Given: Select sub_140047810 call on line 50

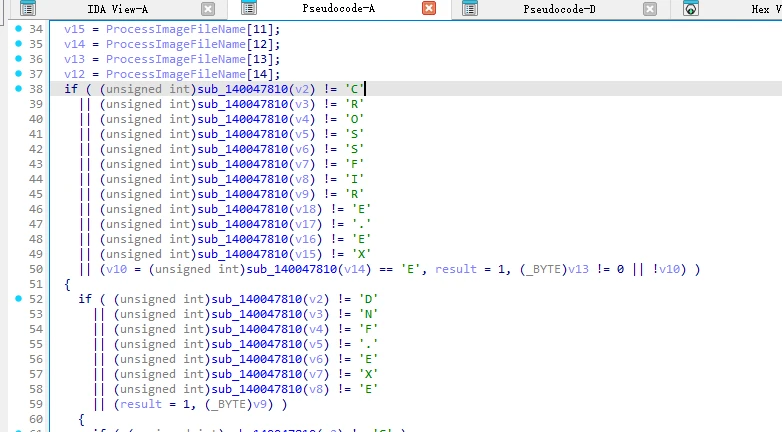Looking at the screenshot, I should point(292,269).
